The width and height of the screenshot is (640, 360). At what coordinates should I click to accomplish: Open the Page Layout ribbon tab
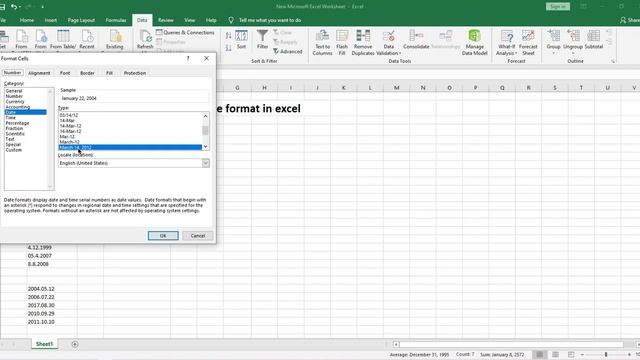coord(81,20)
